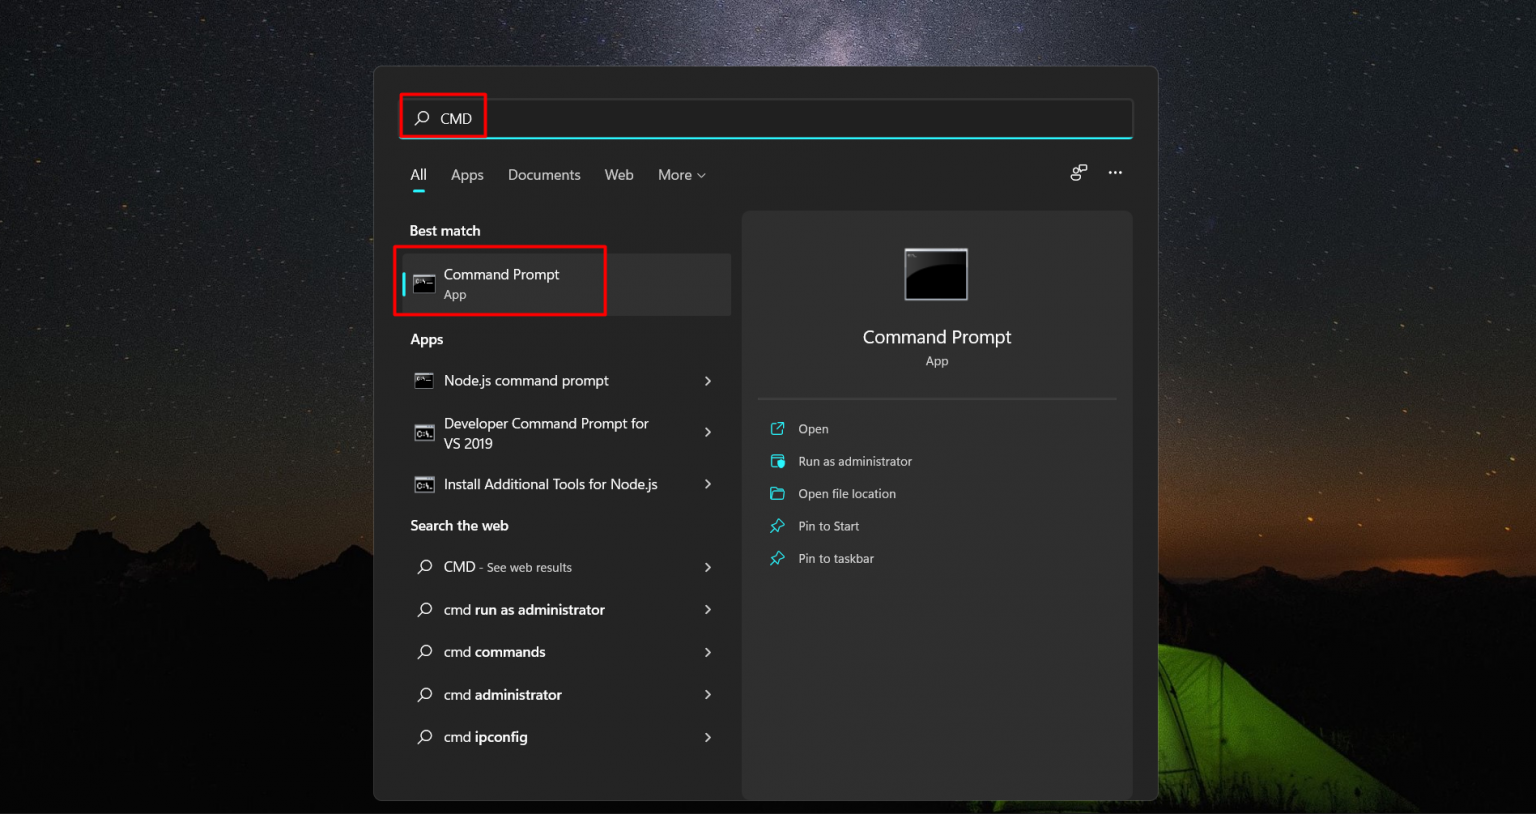Image resolution: width=1536 pixels, height=814 pixels.
Task: Click search icon beside cmd administrator
Action: pyautogui.click(x=425, y=695)
